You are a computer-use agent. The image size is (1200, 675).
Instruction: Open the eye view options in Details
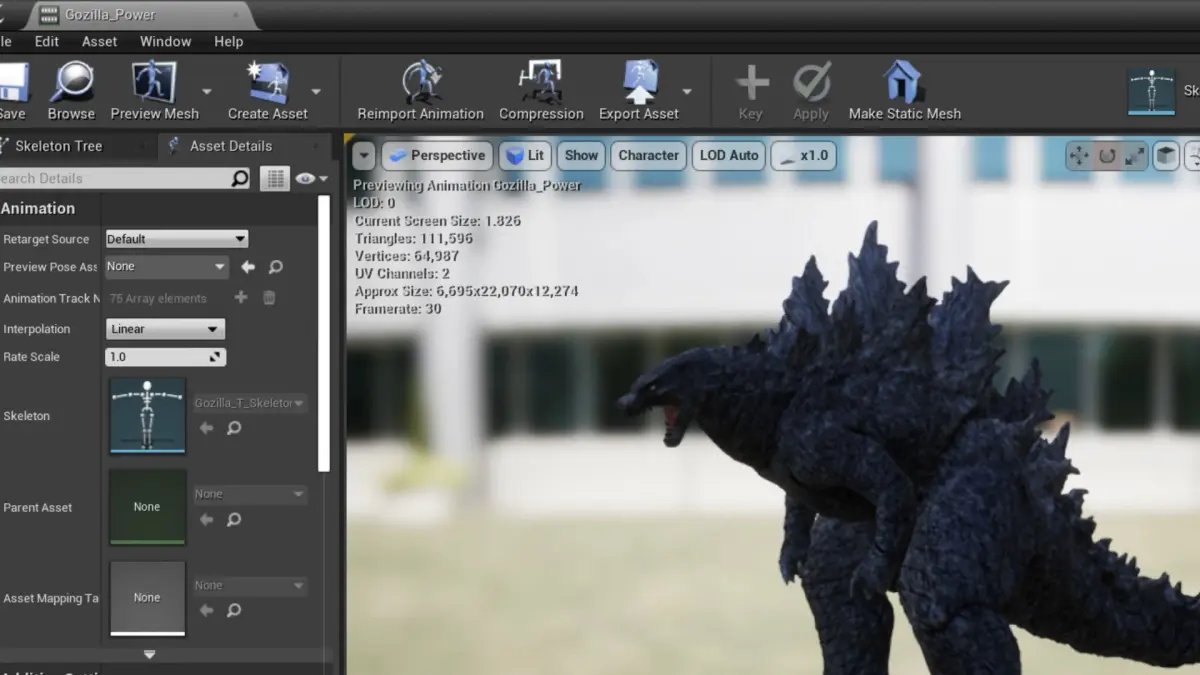311,178
